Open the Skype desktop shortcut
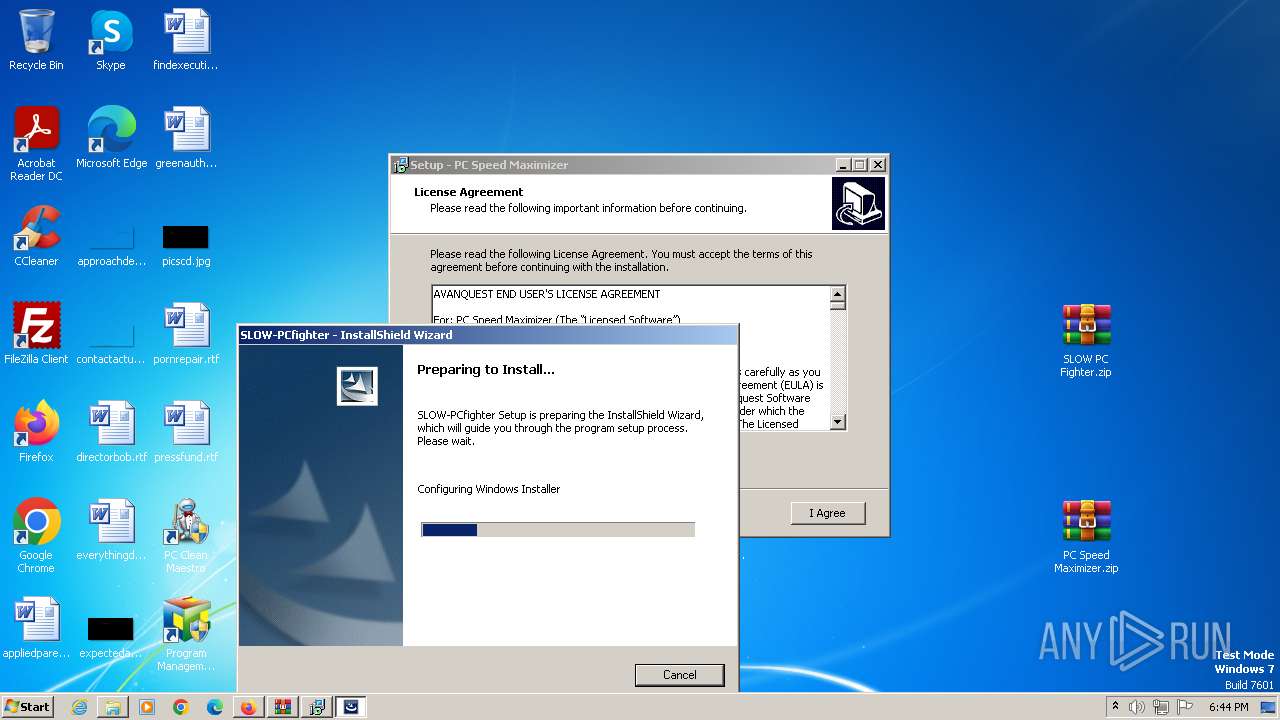Screen dimensions: 1280x720 [111, 40]
